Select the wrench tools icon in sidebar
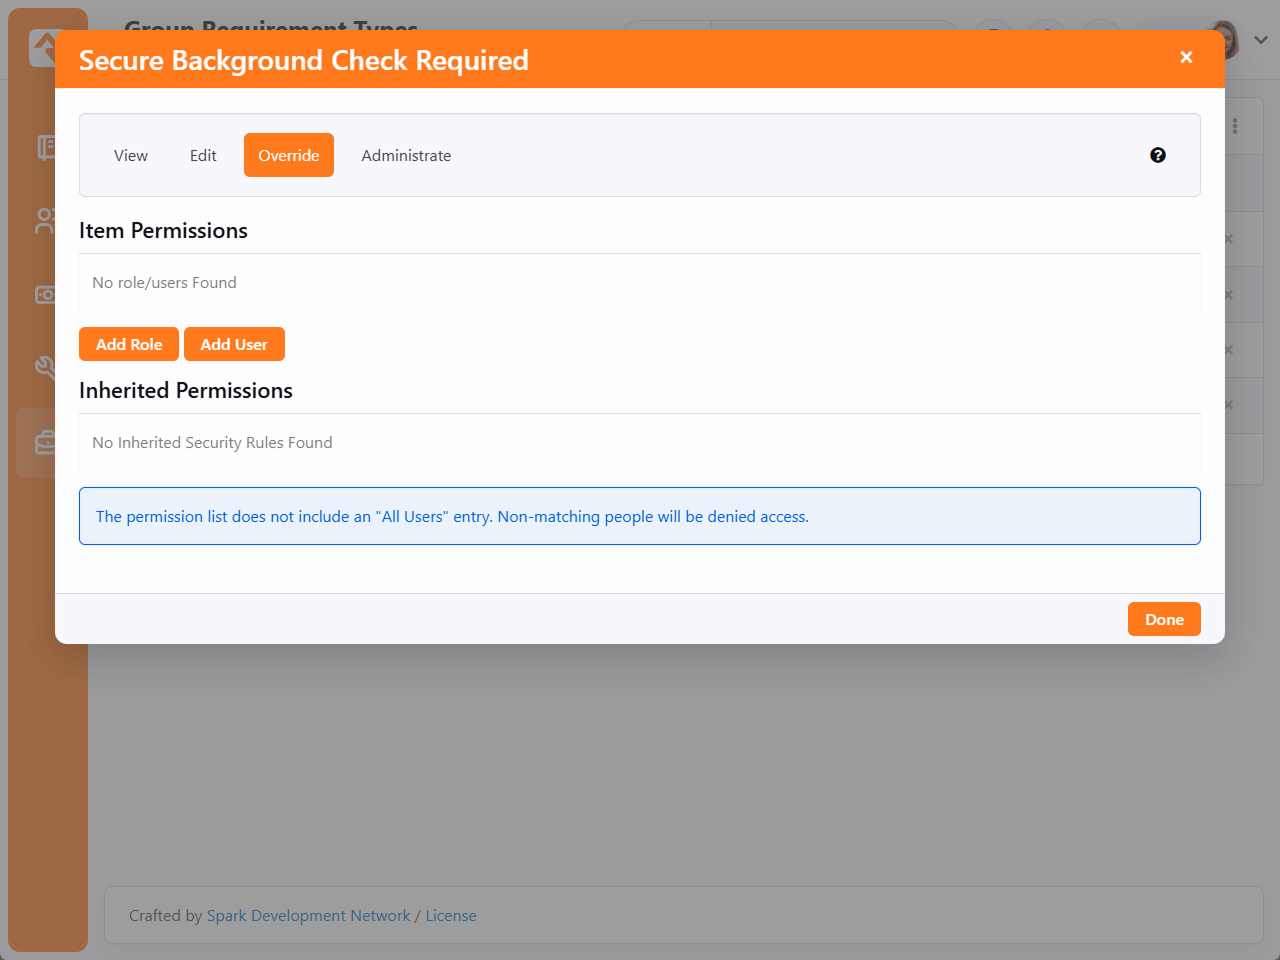 45,367
